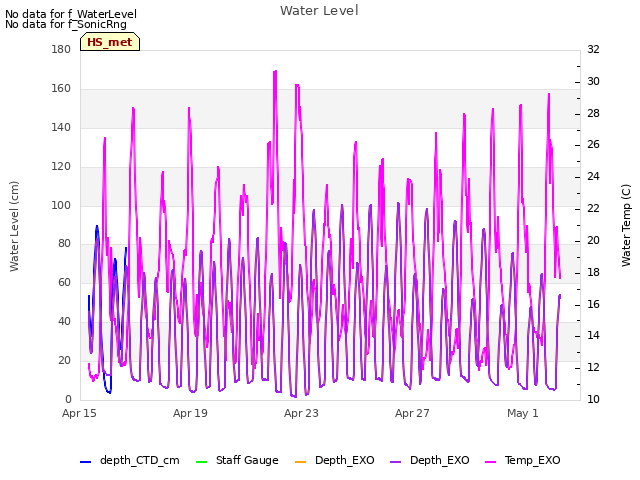
Task: Click 'No data for f_WaterLevel' message
Action: coord(71,14)
